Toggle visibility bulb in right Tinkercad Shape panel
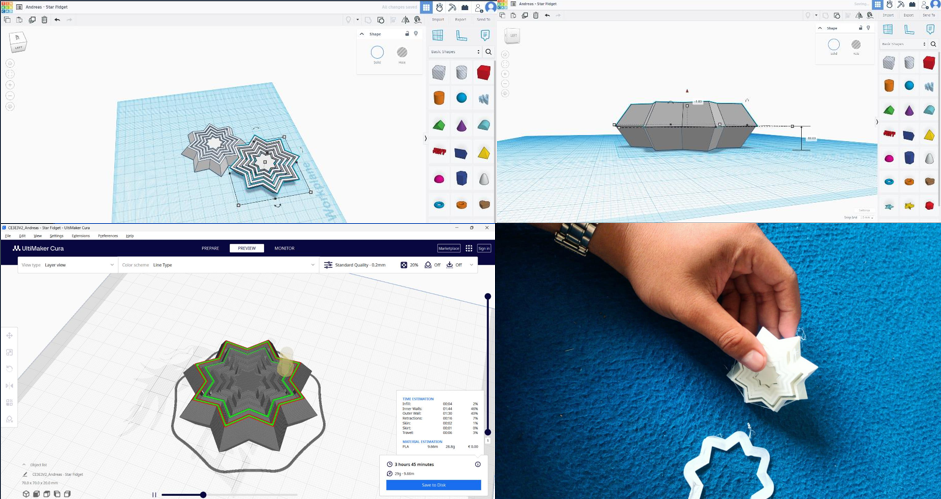This screenshot has height=499, width=941. point(867,28)
